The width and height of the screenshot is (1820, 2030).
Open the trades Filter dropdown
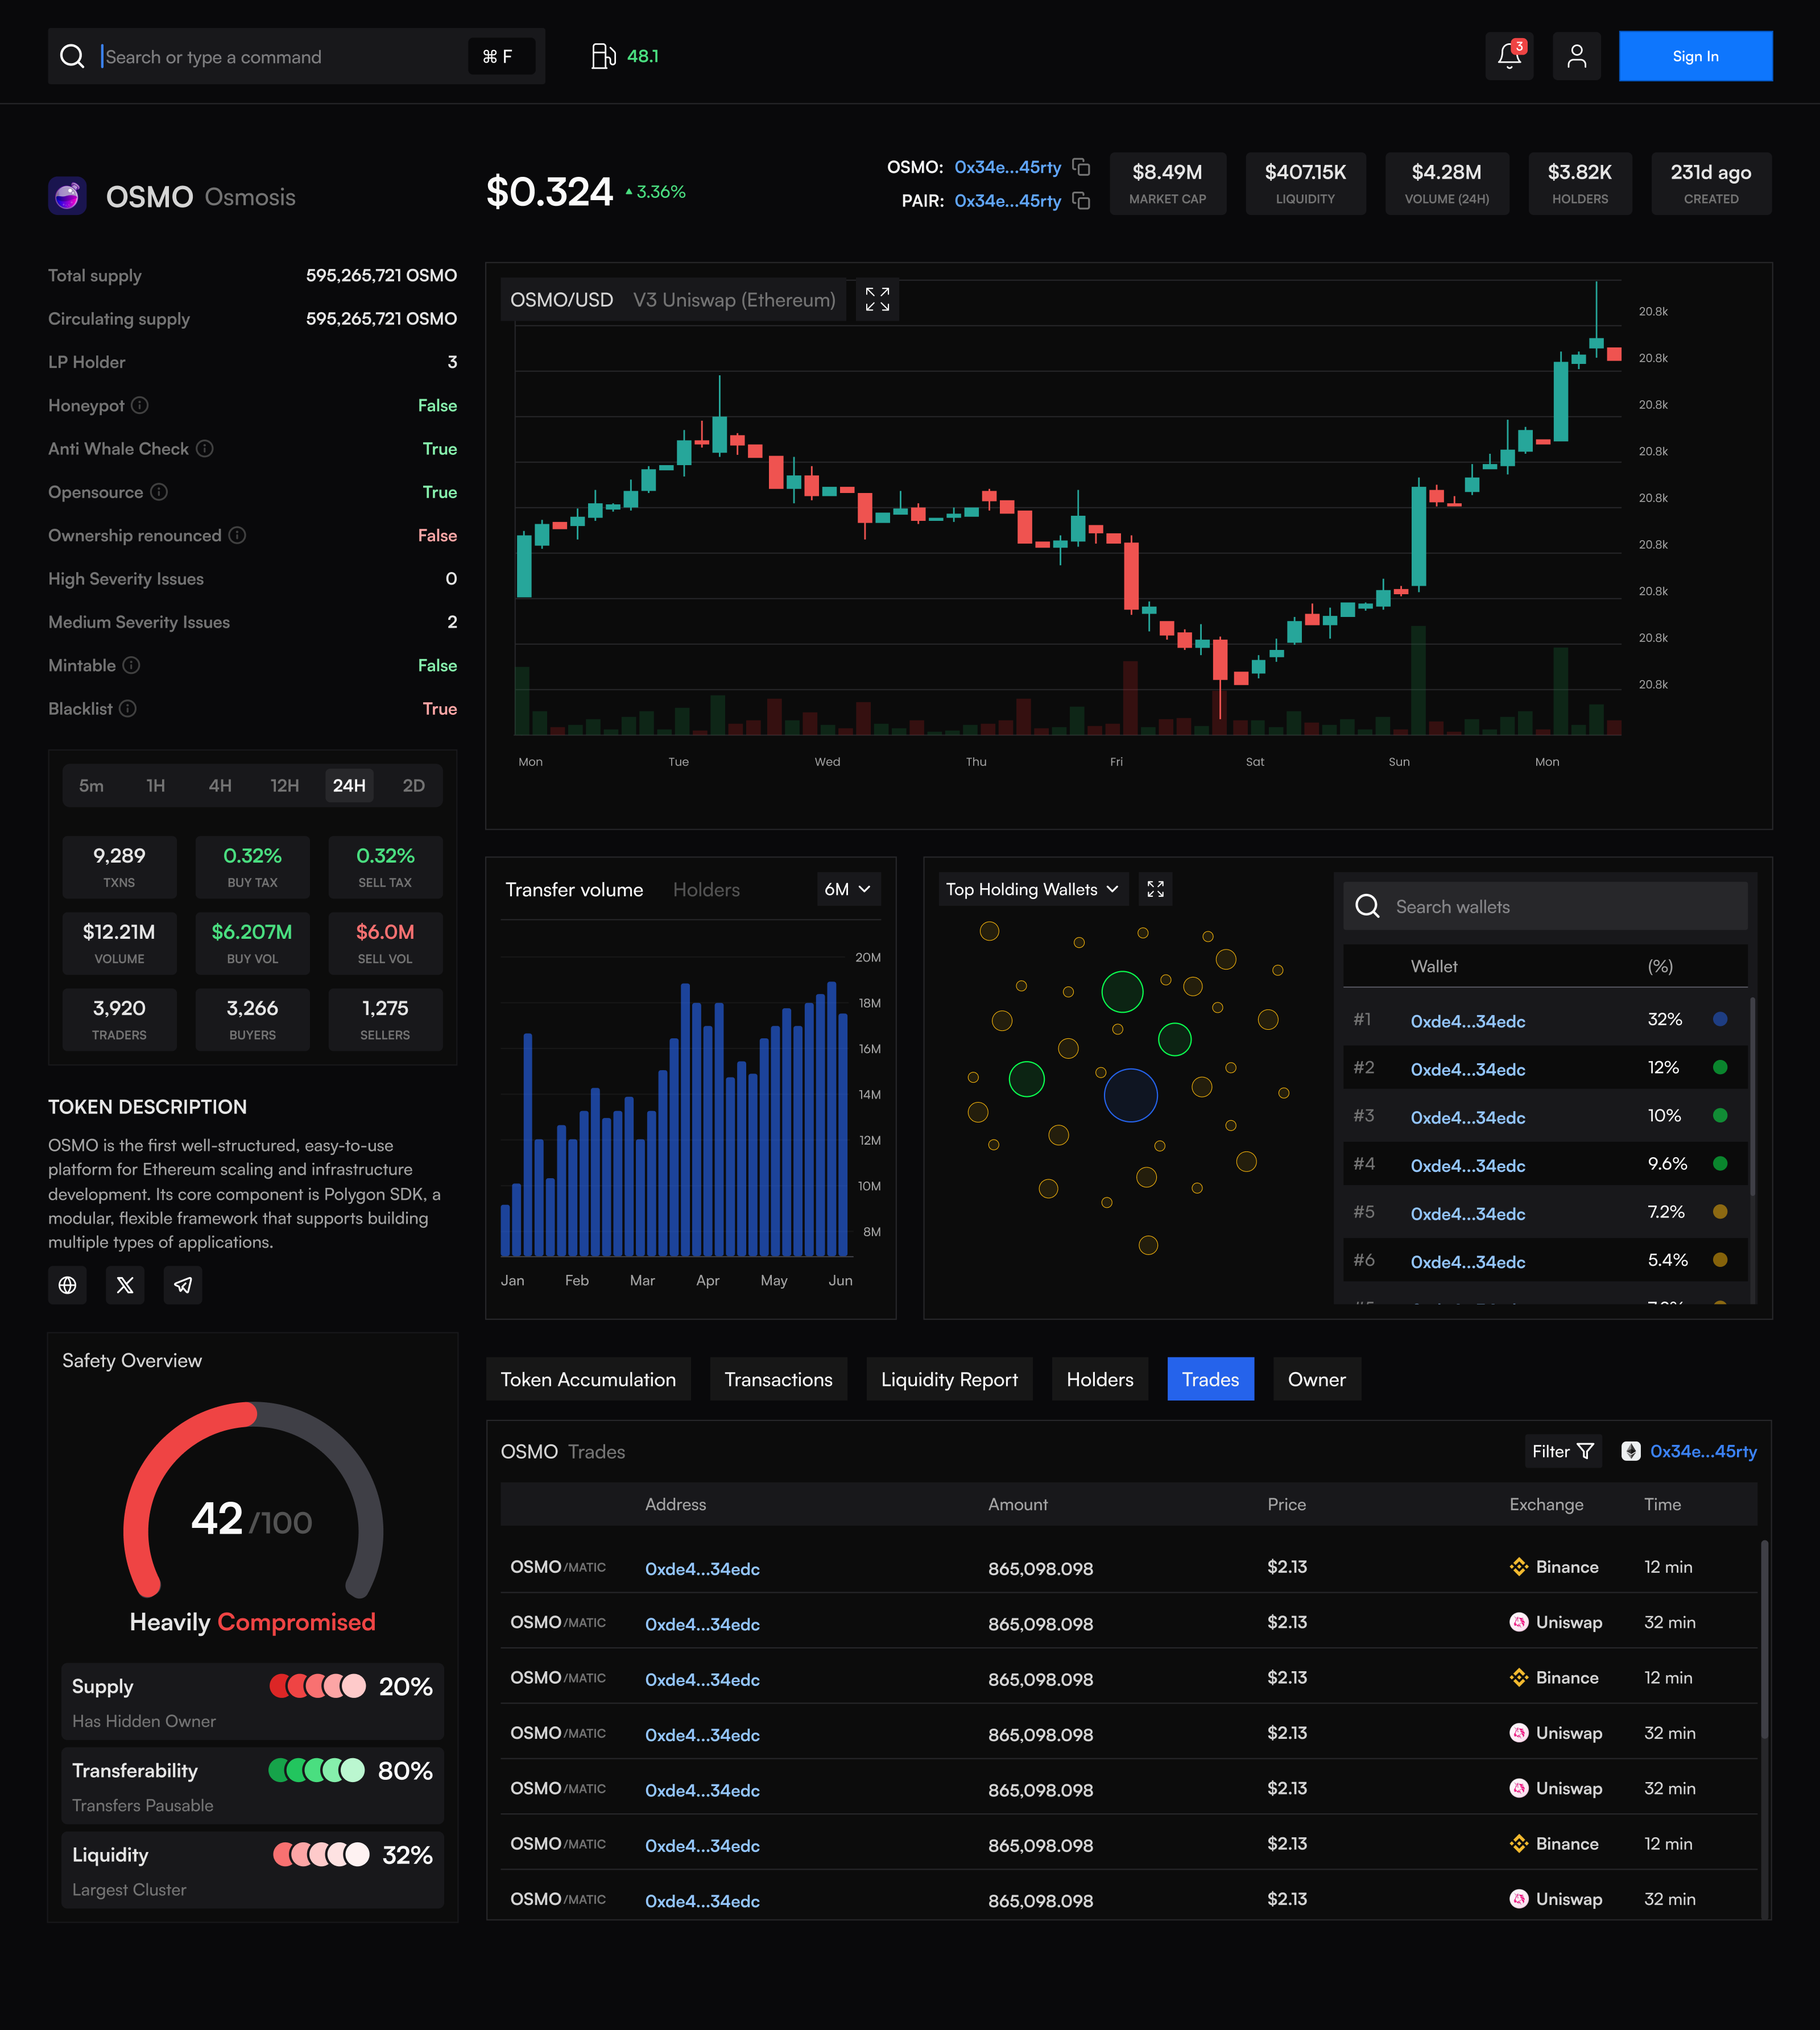point(1562,1451)
